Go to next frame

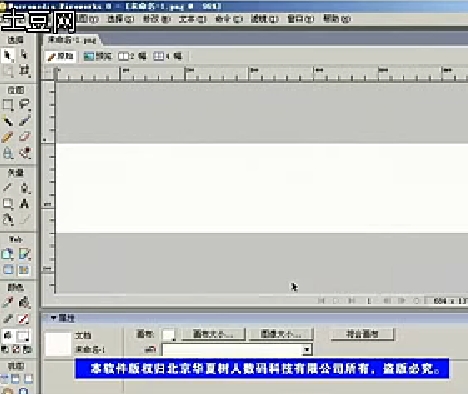point(401,301)
